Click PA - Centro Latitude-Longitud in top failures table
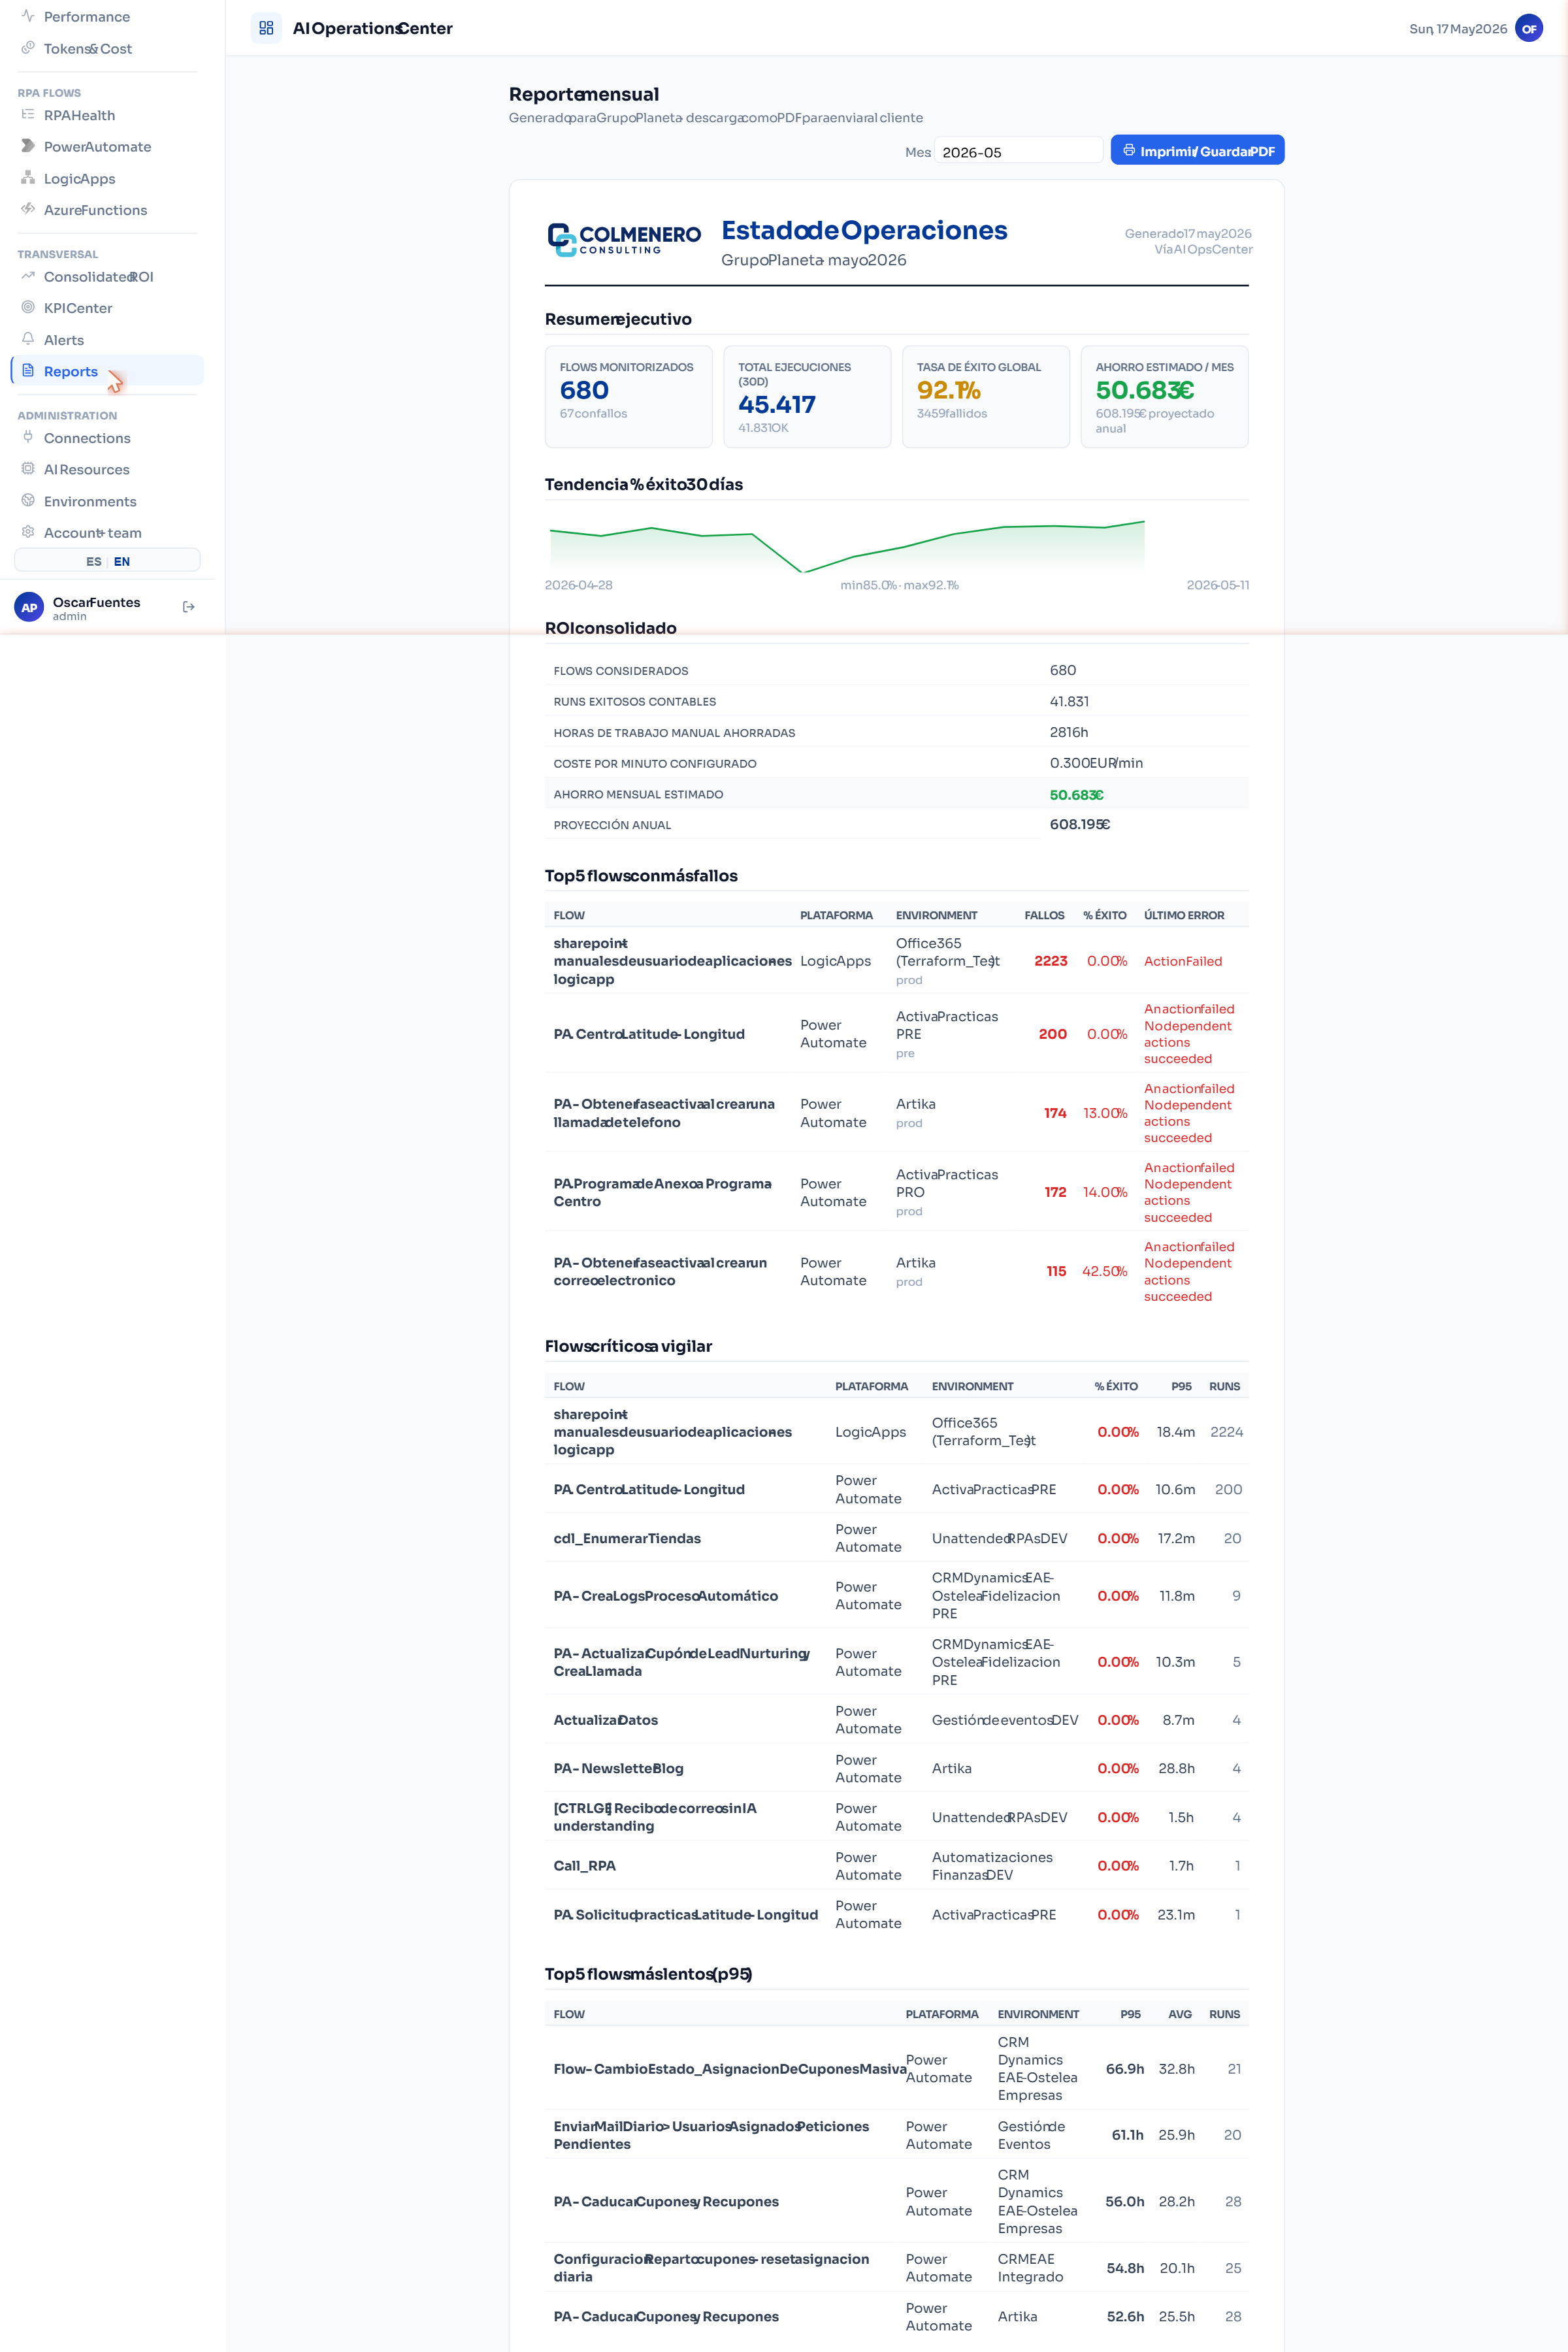Viewport: 1568px width, 2352px height. tap(649, 1034)
